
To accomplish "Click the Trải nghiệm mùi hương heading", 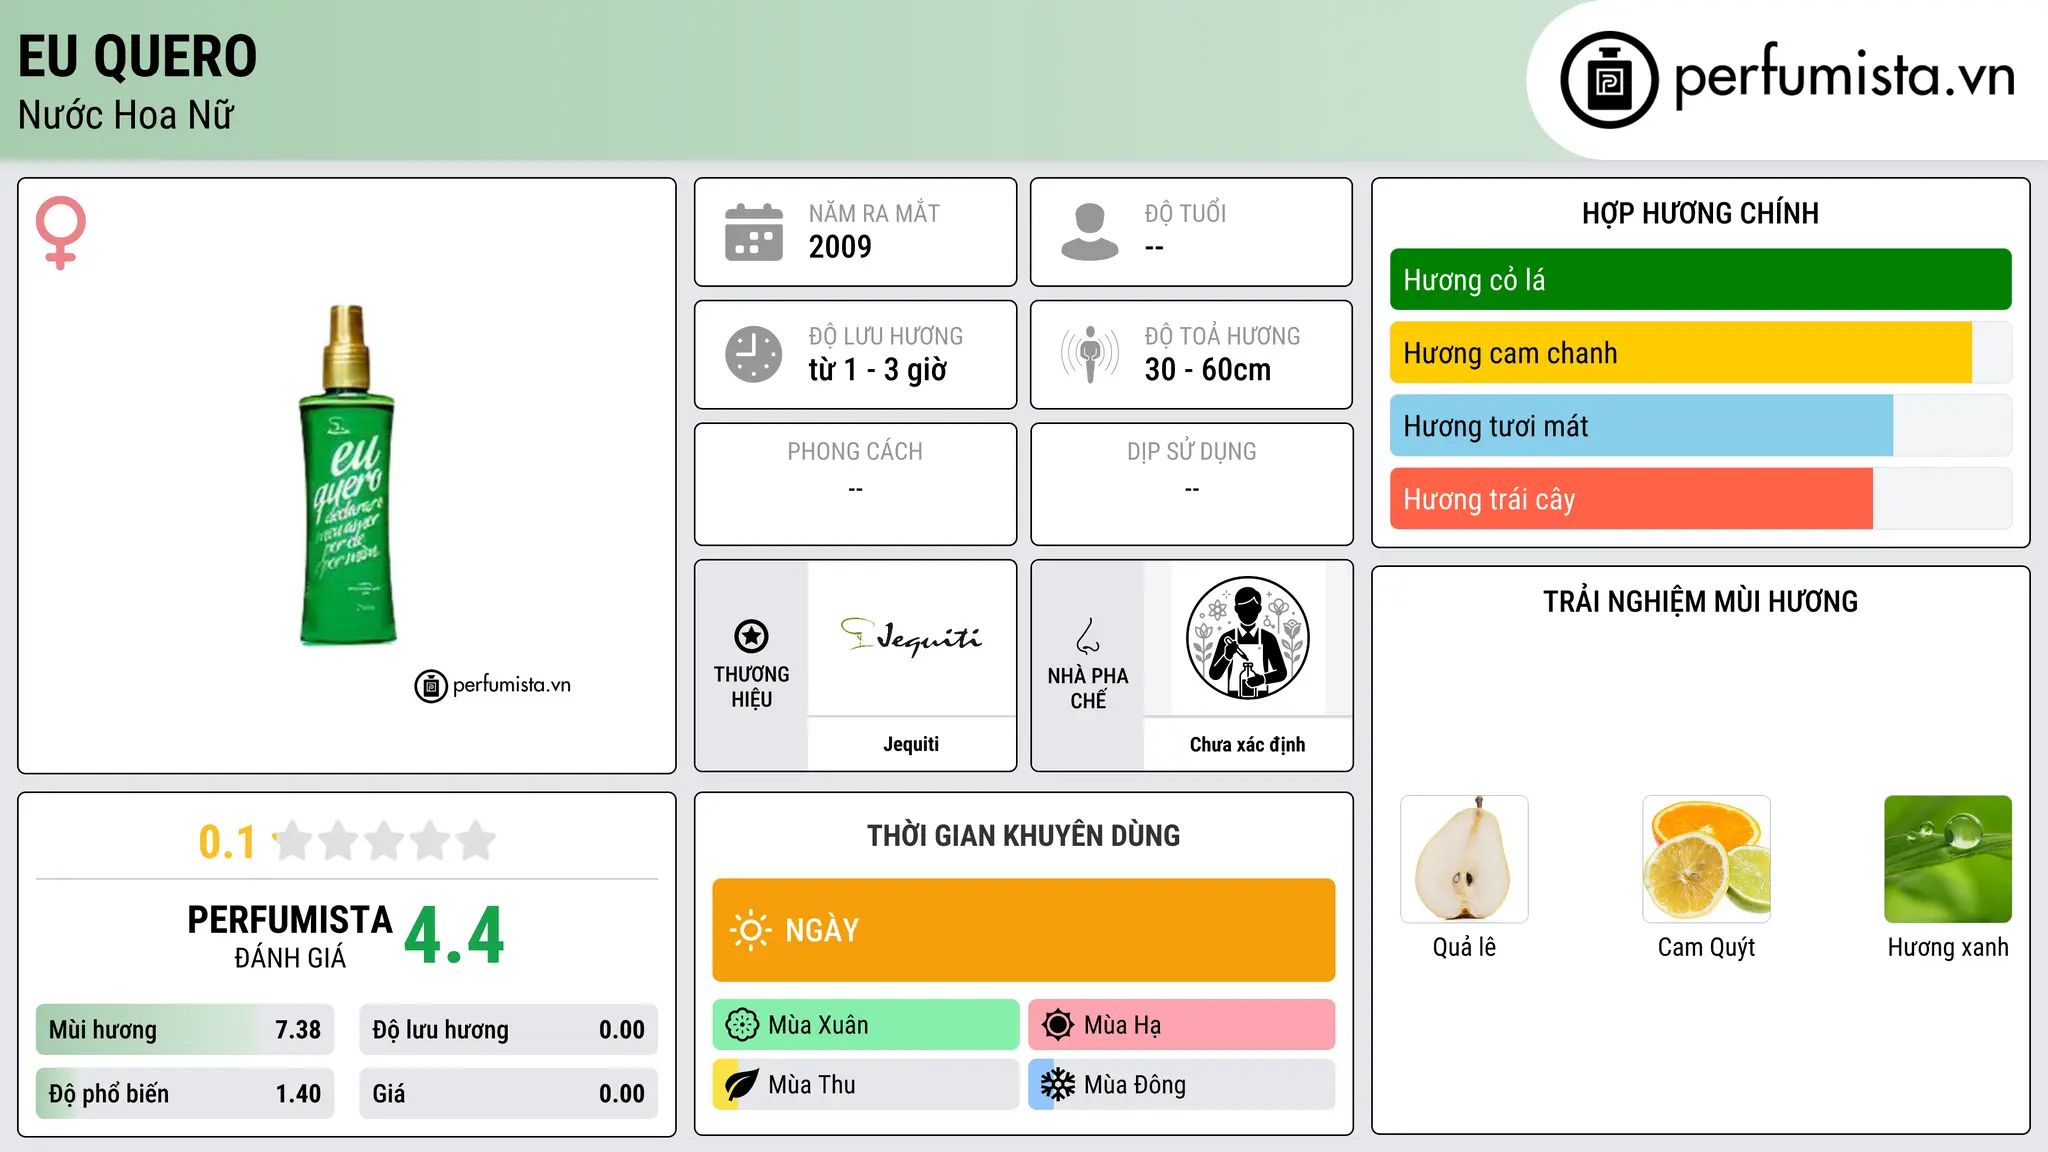I will 1700,601.
